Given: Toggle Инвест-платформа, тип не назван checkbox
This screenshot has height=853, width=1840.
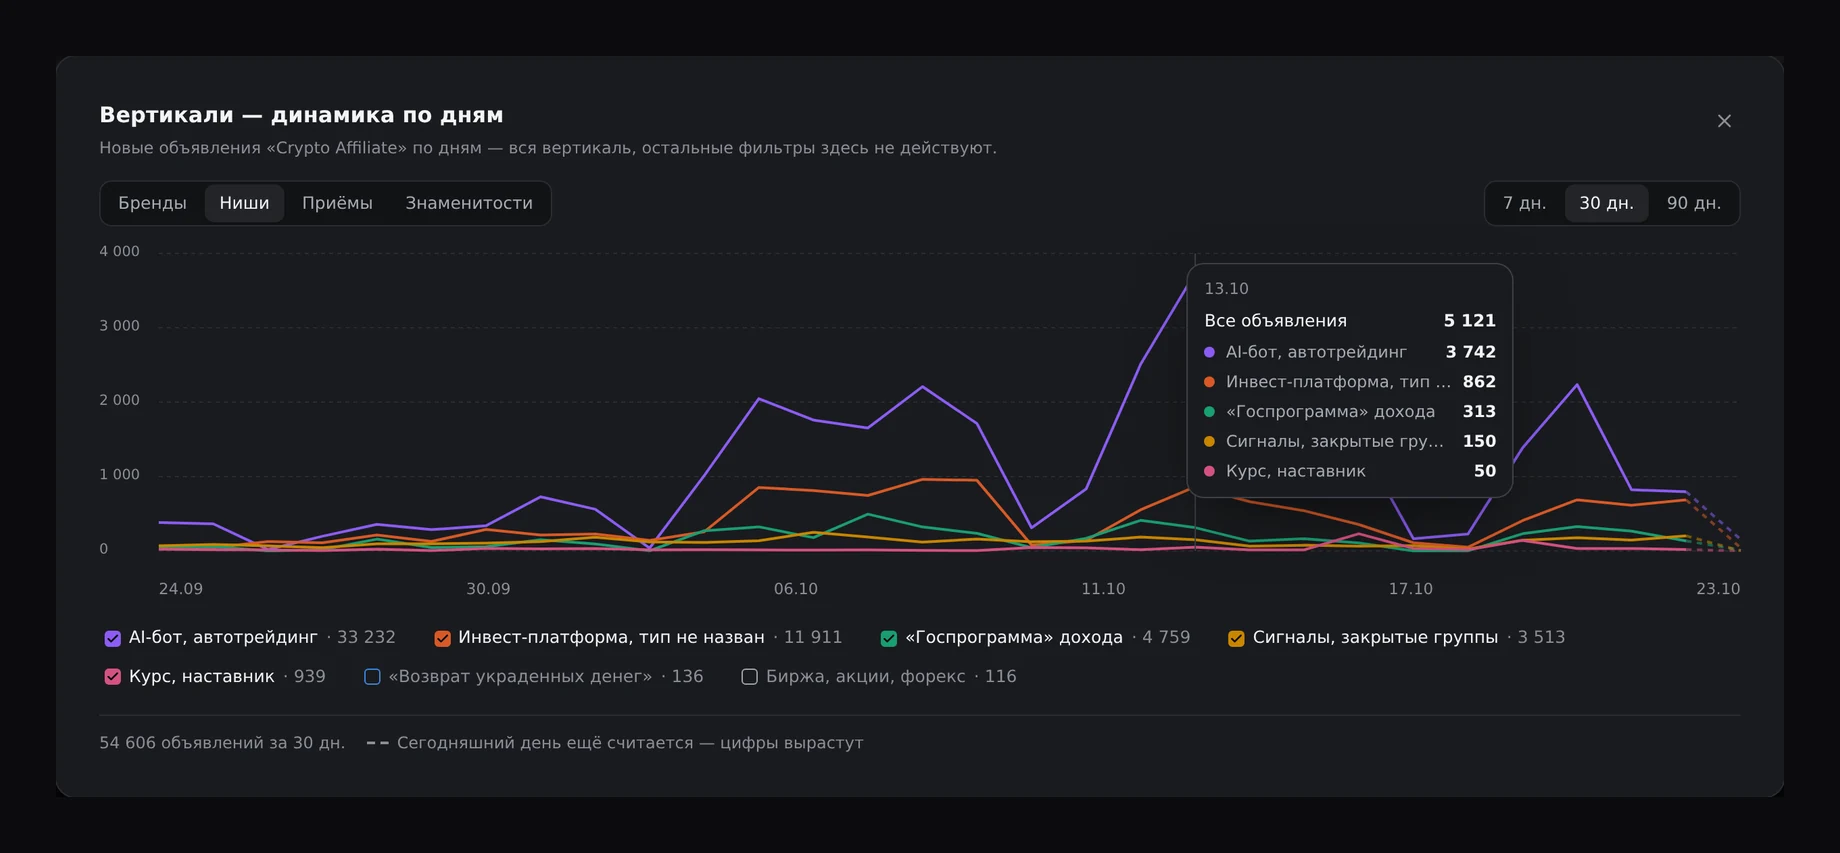Looking at the screenshot, I should 442,638.
